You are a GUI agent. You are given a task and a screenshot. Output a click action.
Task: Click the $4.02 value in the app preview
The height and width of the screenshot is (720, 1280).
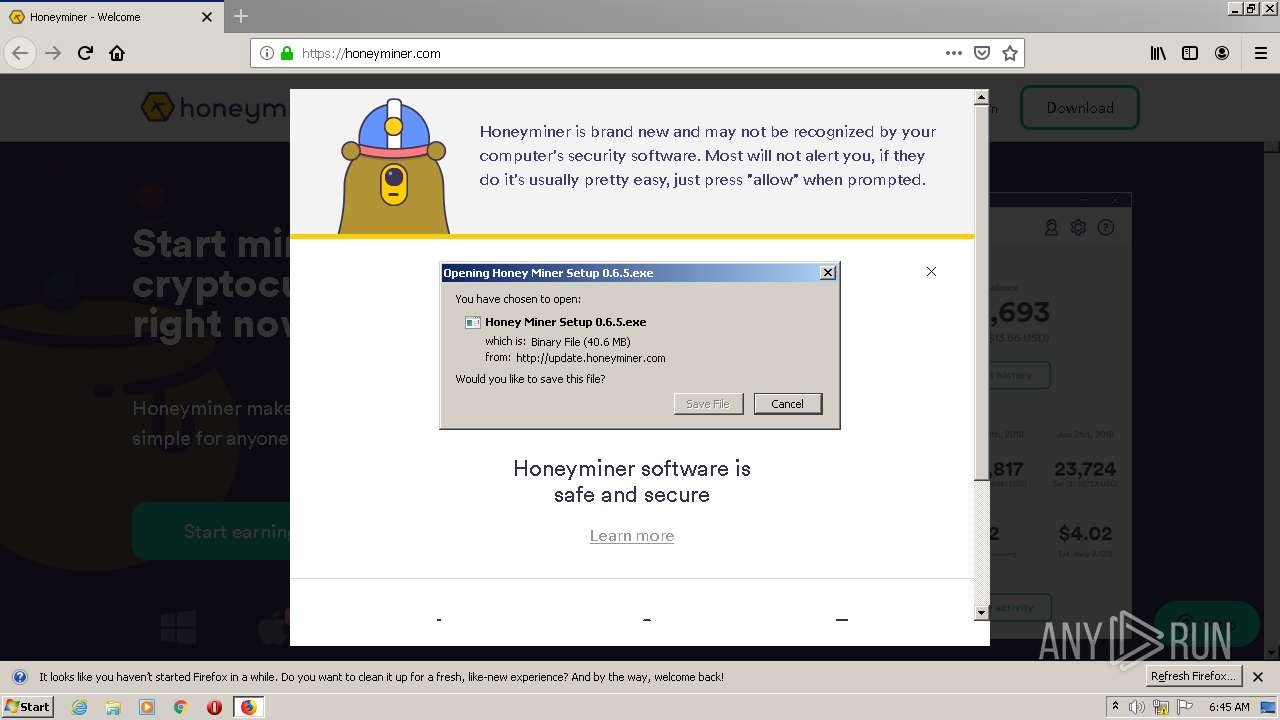1085,533
